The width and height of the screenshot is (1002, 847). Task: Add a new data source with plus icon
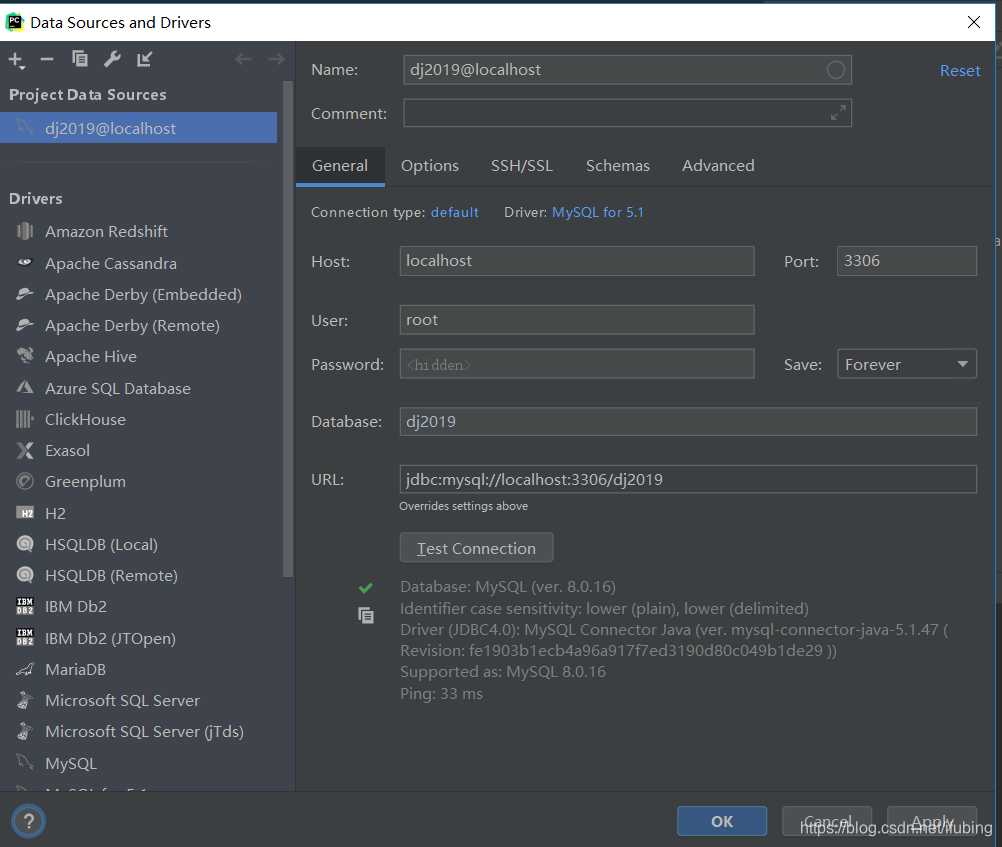17,60
